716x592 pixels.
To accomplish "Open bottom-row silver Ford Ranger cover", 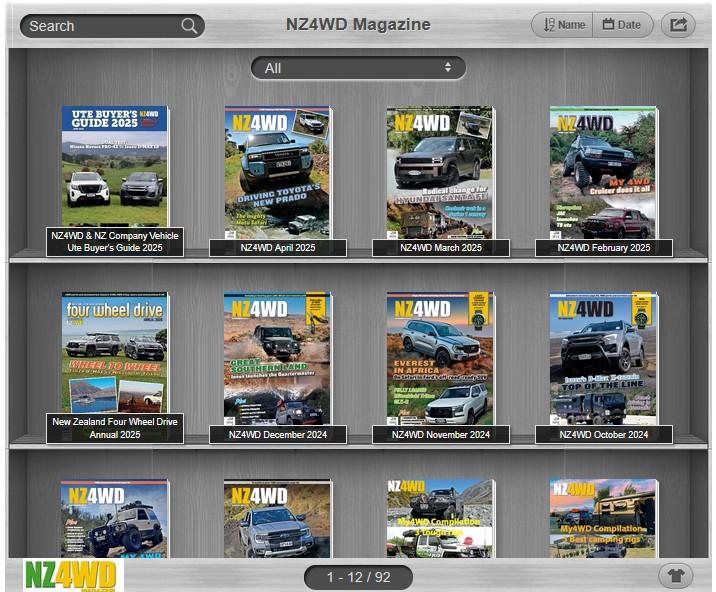I will click(x=277, y=518).
